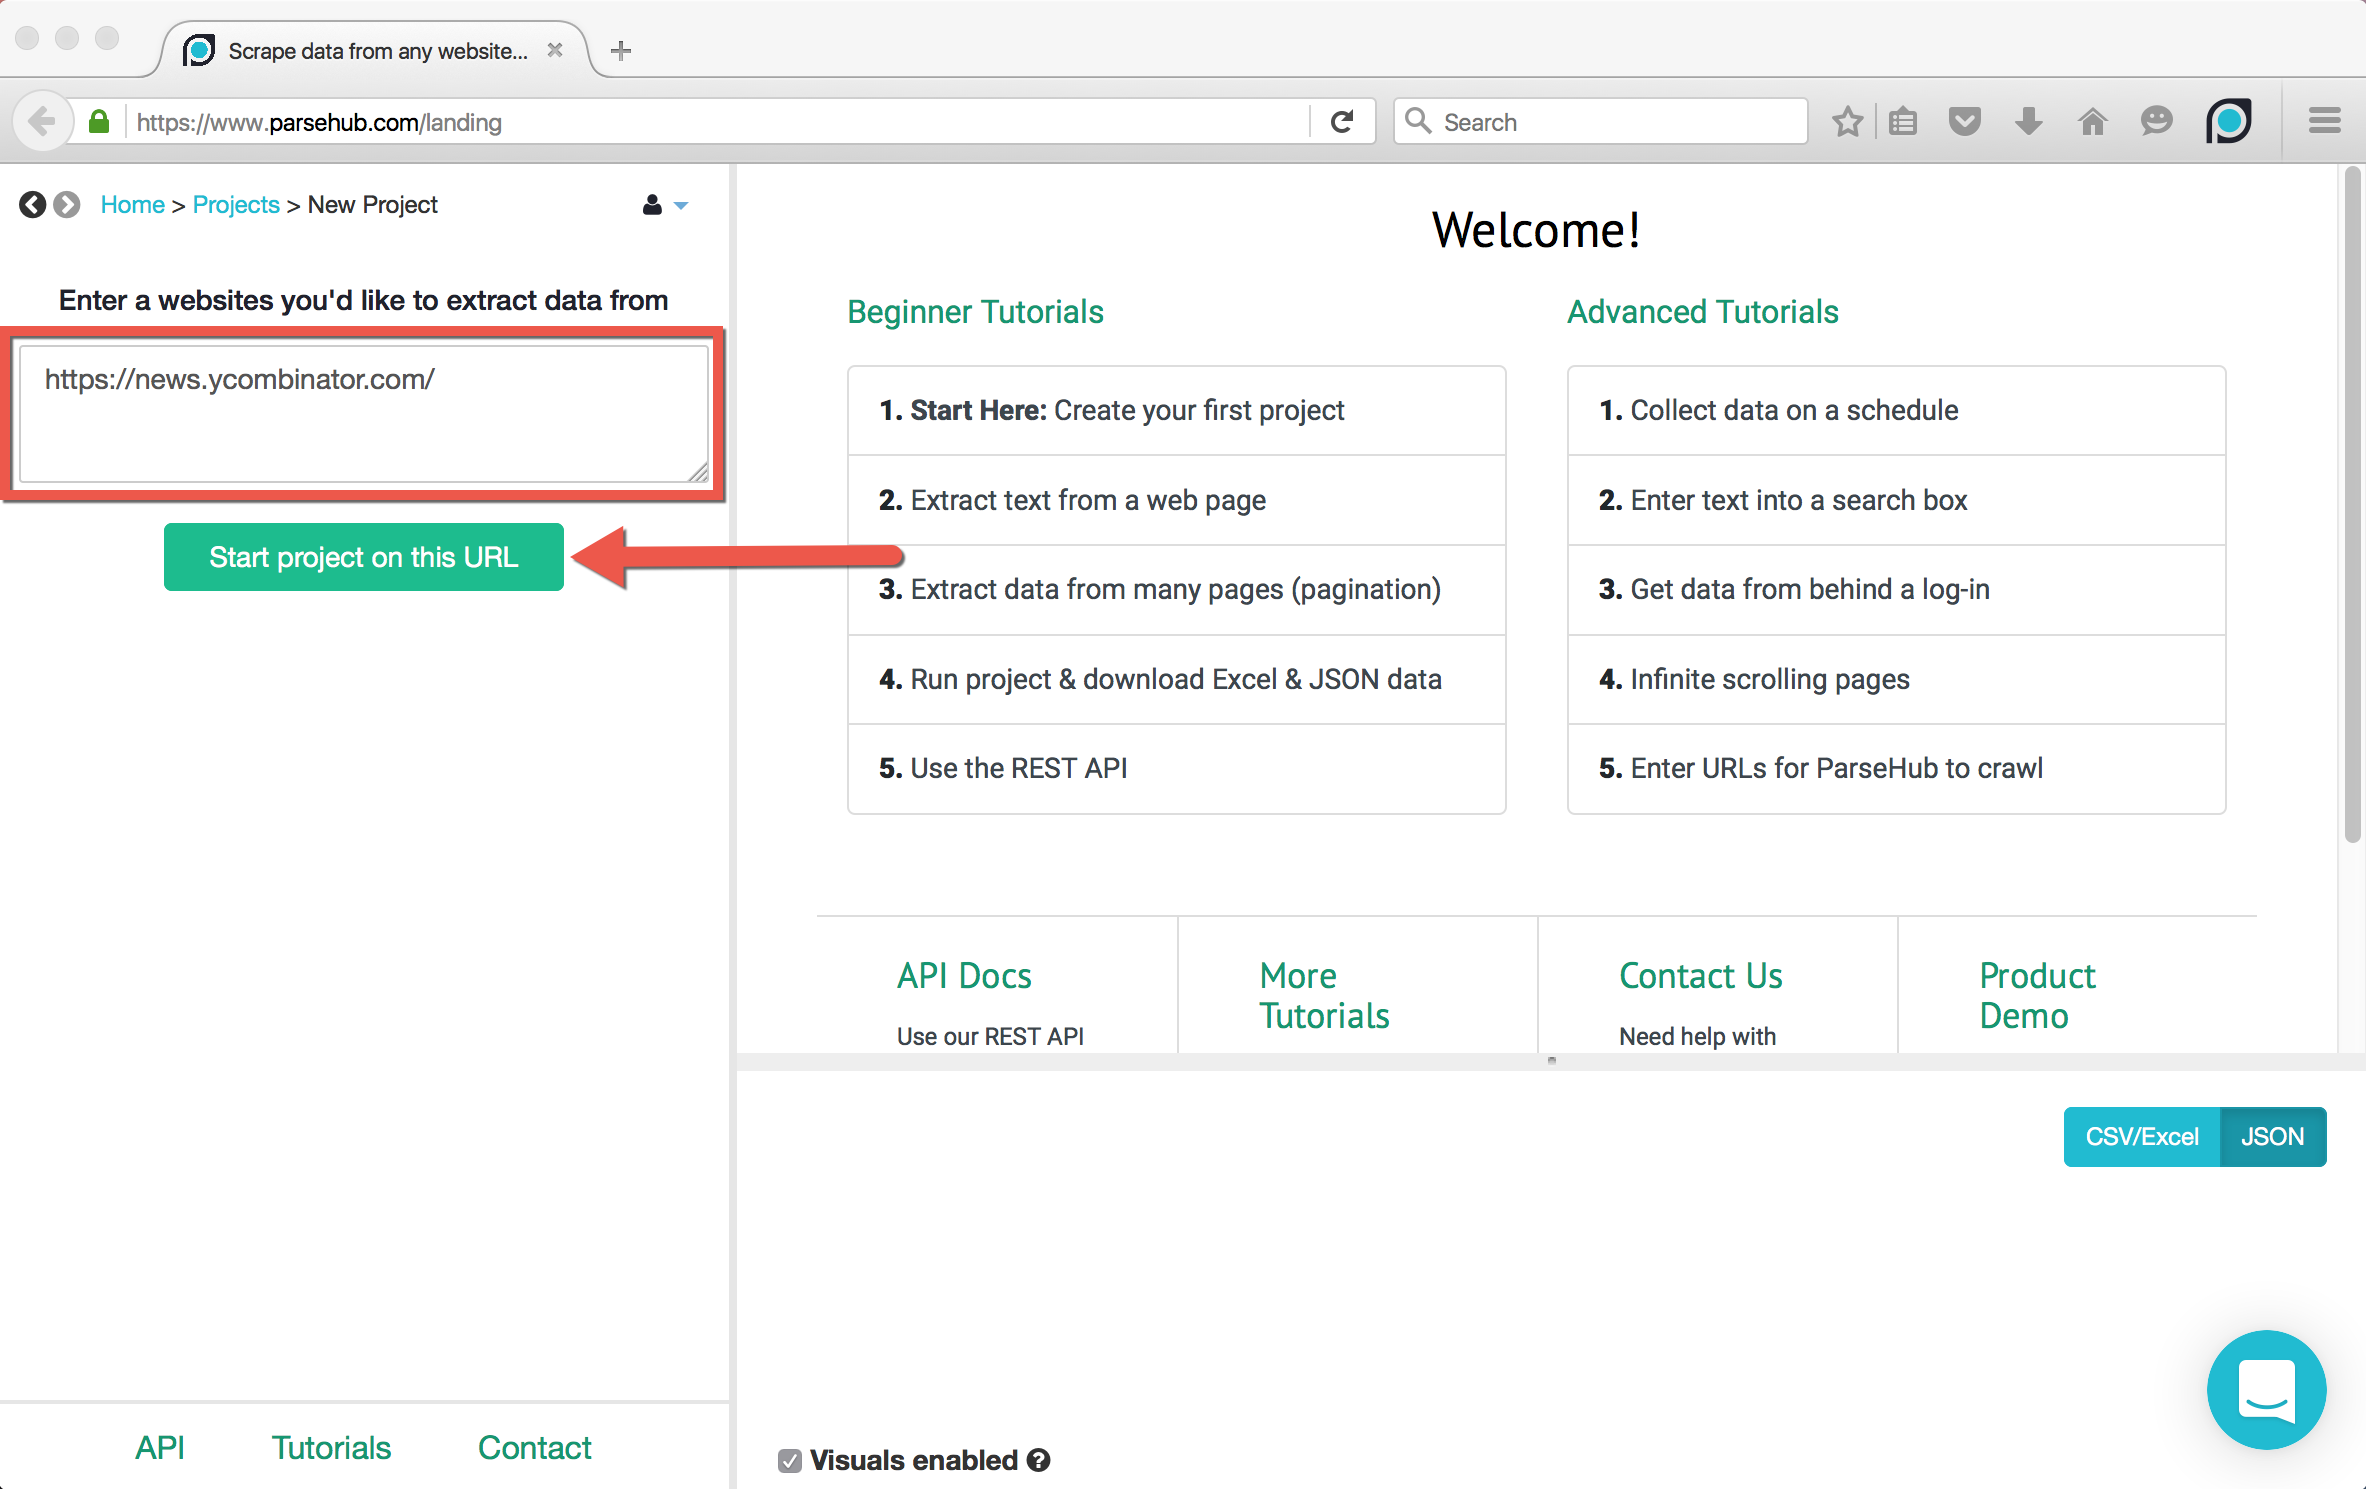This screenshot has width=2366, height=1489.
Task: Open the Intercom chat bubble
Action: (x=2266, y=1390)
